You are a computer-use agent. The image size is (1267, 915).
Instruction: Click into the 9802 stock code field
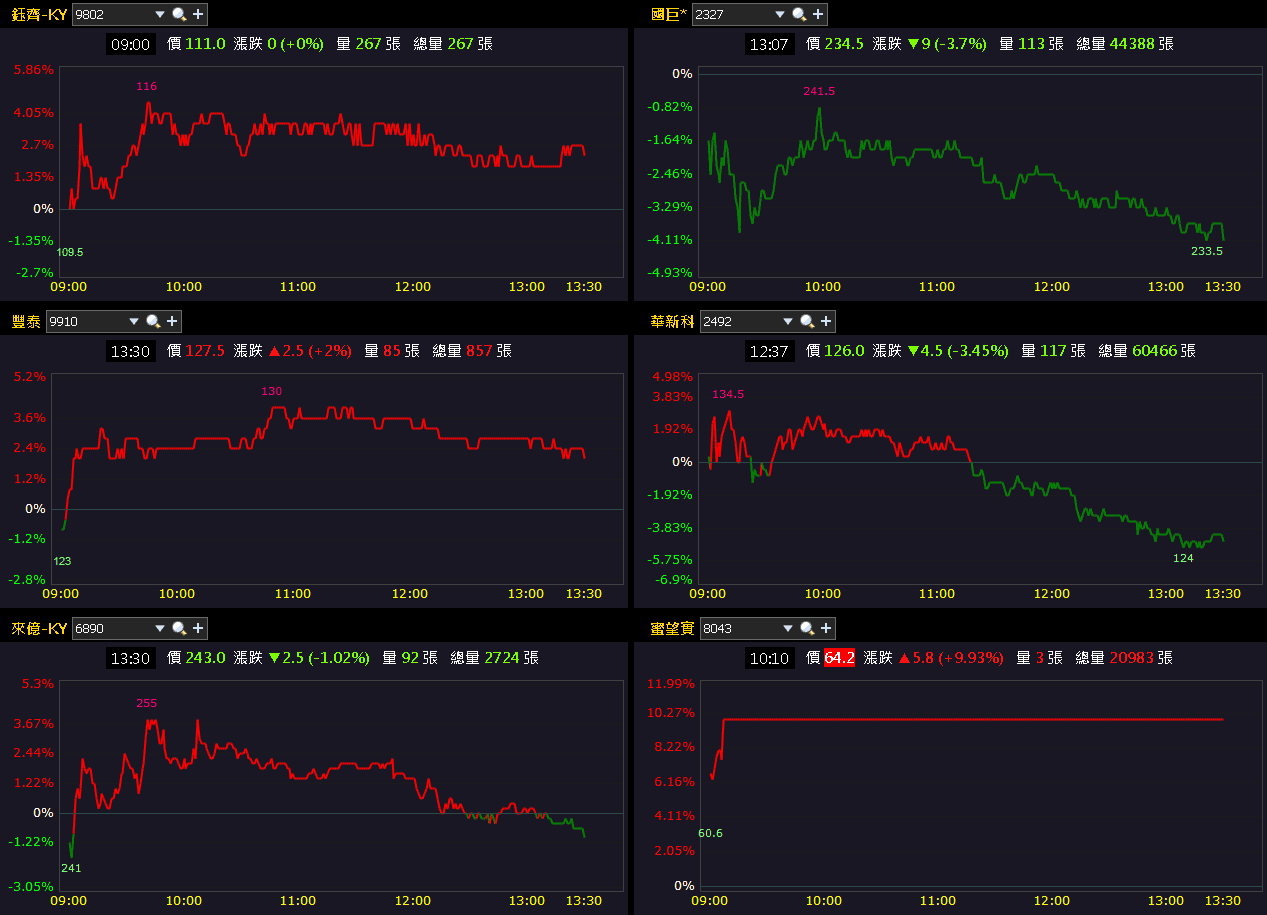click(x=112, y=14)
